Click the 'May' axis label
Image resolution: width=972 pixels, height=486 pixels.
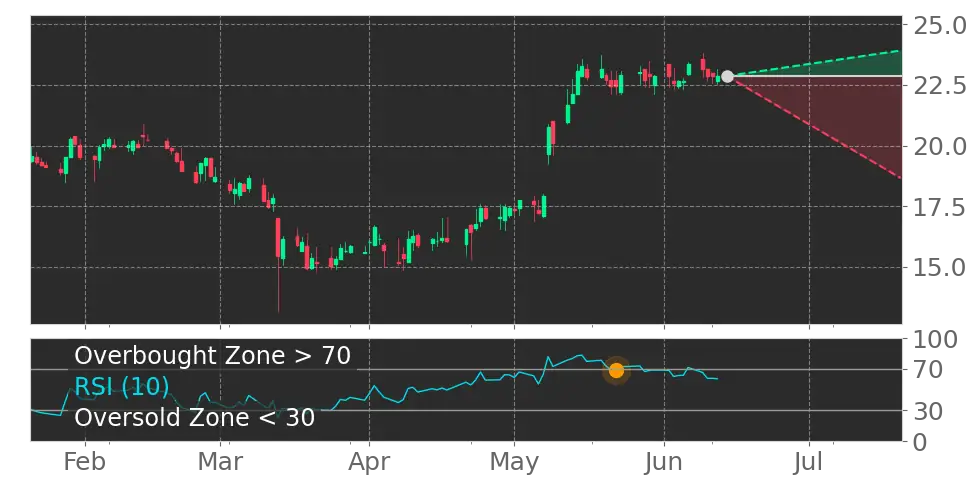click(515, 462)
